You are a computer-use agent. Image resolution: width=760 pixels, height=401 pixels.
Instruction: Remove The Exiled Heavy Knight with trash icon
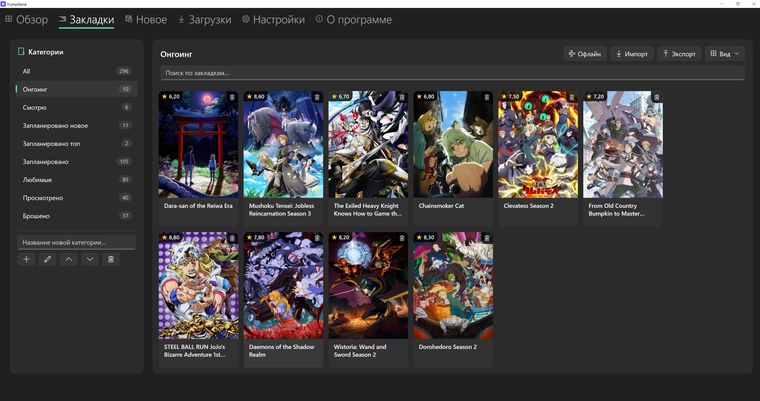pyautogui.click(x=402, y=97)
